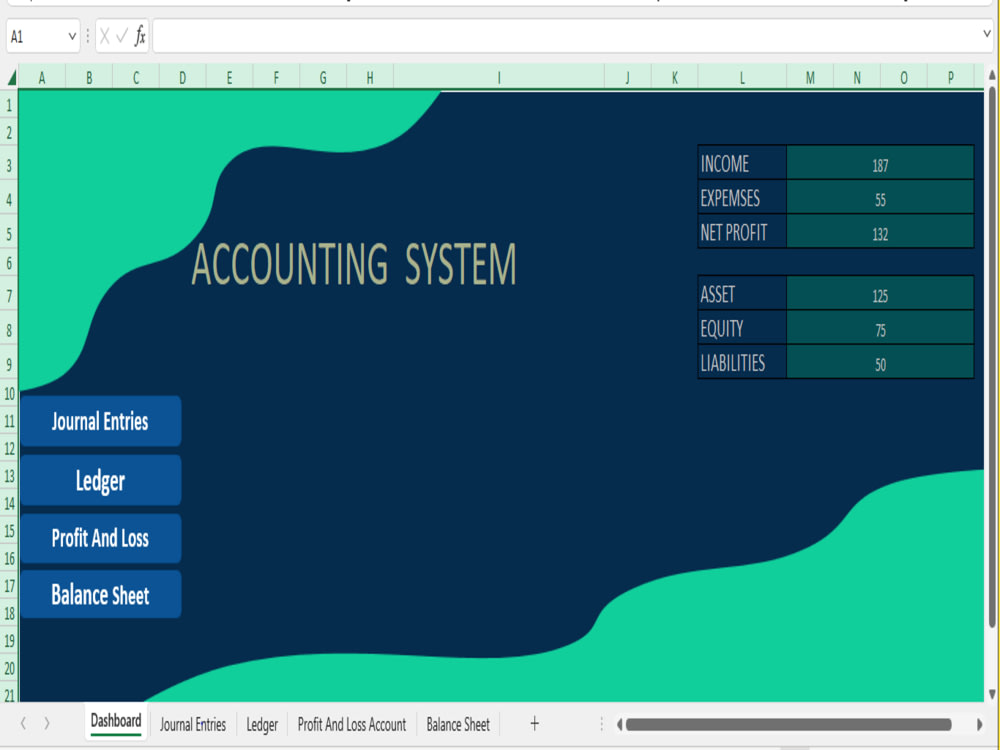This screenshot has height=750, width=1000.
Task: Select all cells using the corner triangle
Action: [10, 77]
